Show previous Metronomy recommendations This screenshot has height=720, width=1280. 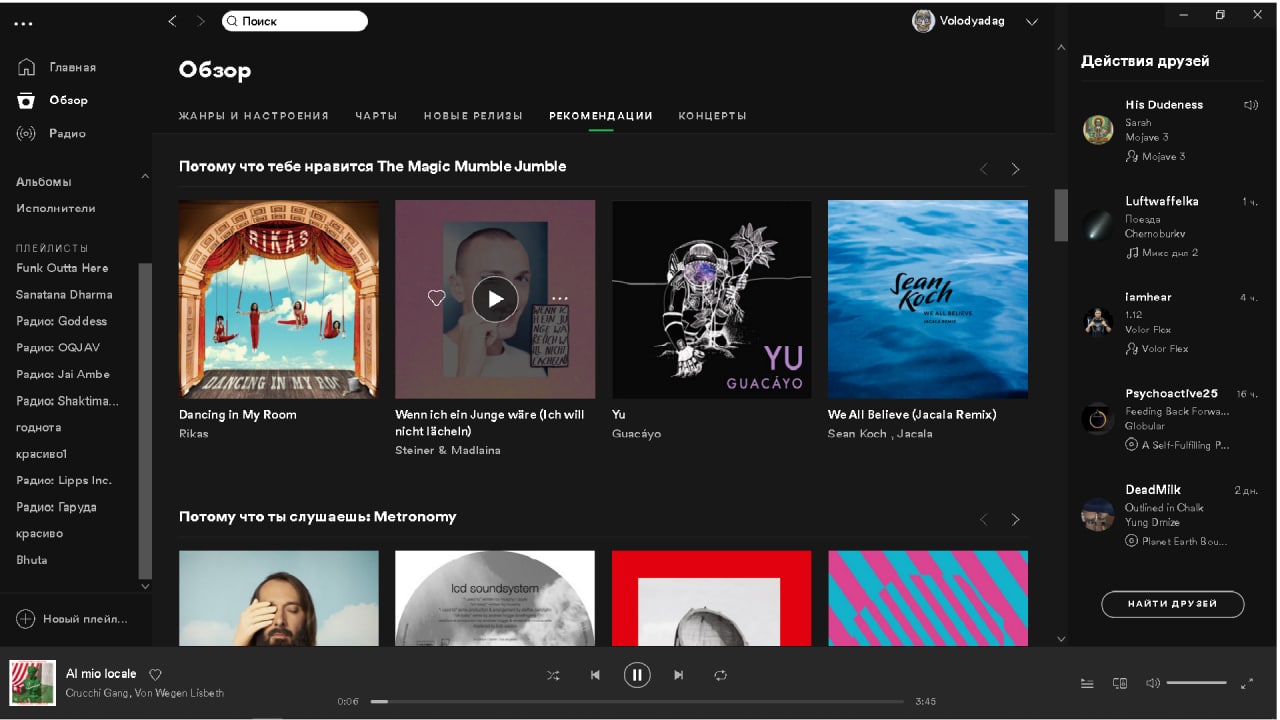point(983,519)
